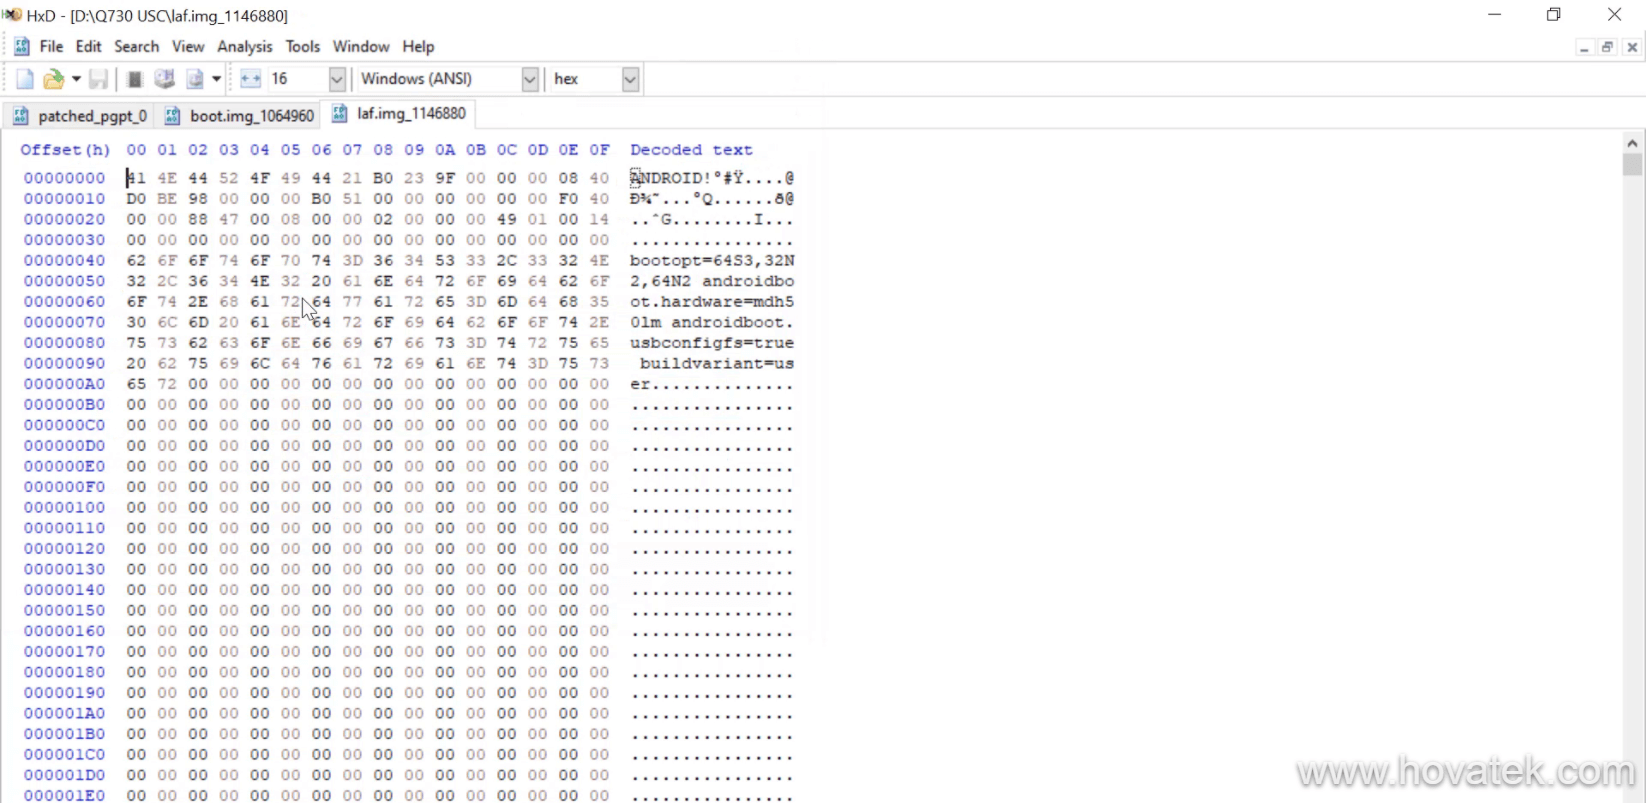Open the Tools menu
This screenshot has height=803, width=1646.
coord(303,47)
